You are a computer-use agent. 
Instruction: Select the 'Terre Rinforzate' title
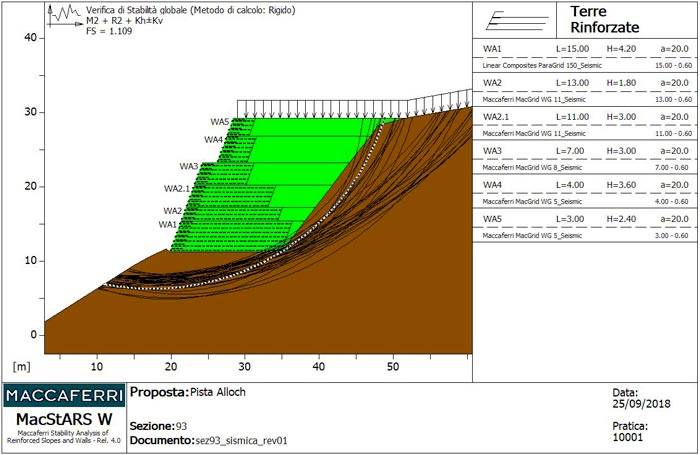click(x=604, y=19)
